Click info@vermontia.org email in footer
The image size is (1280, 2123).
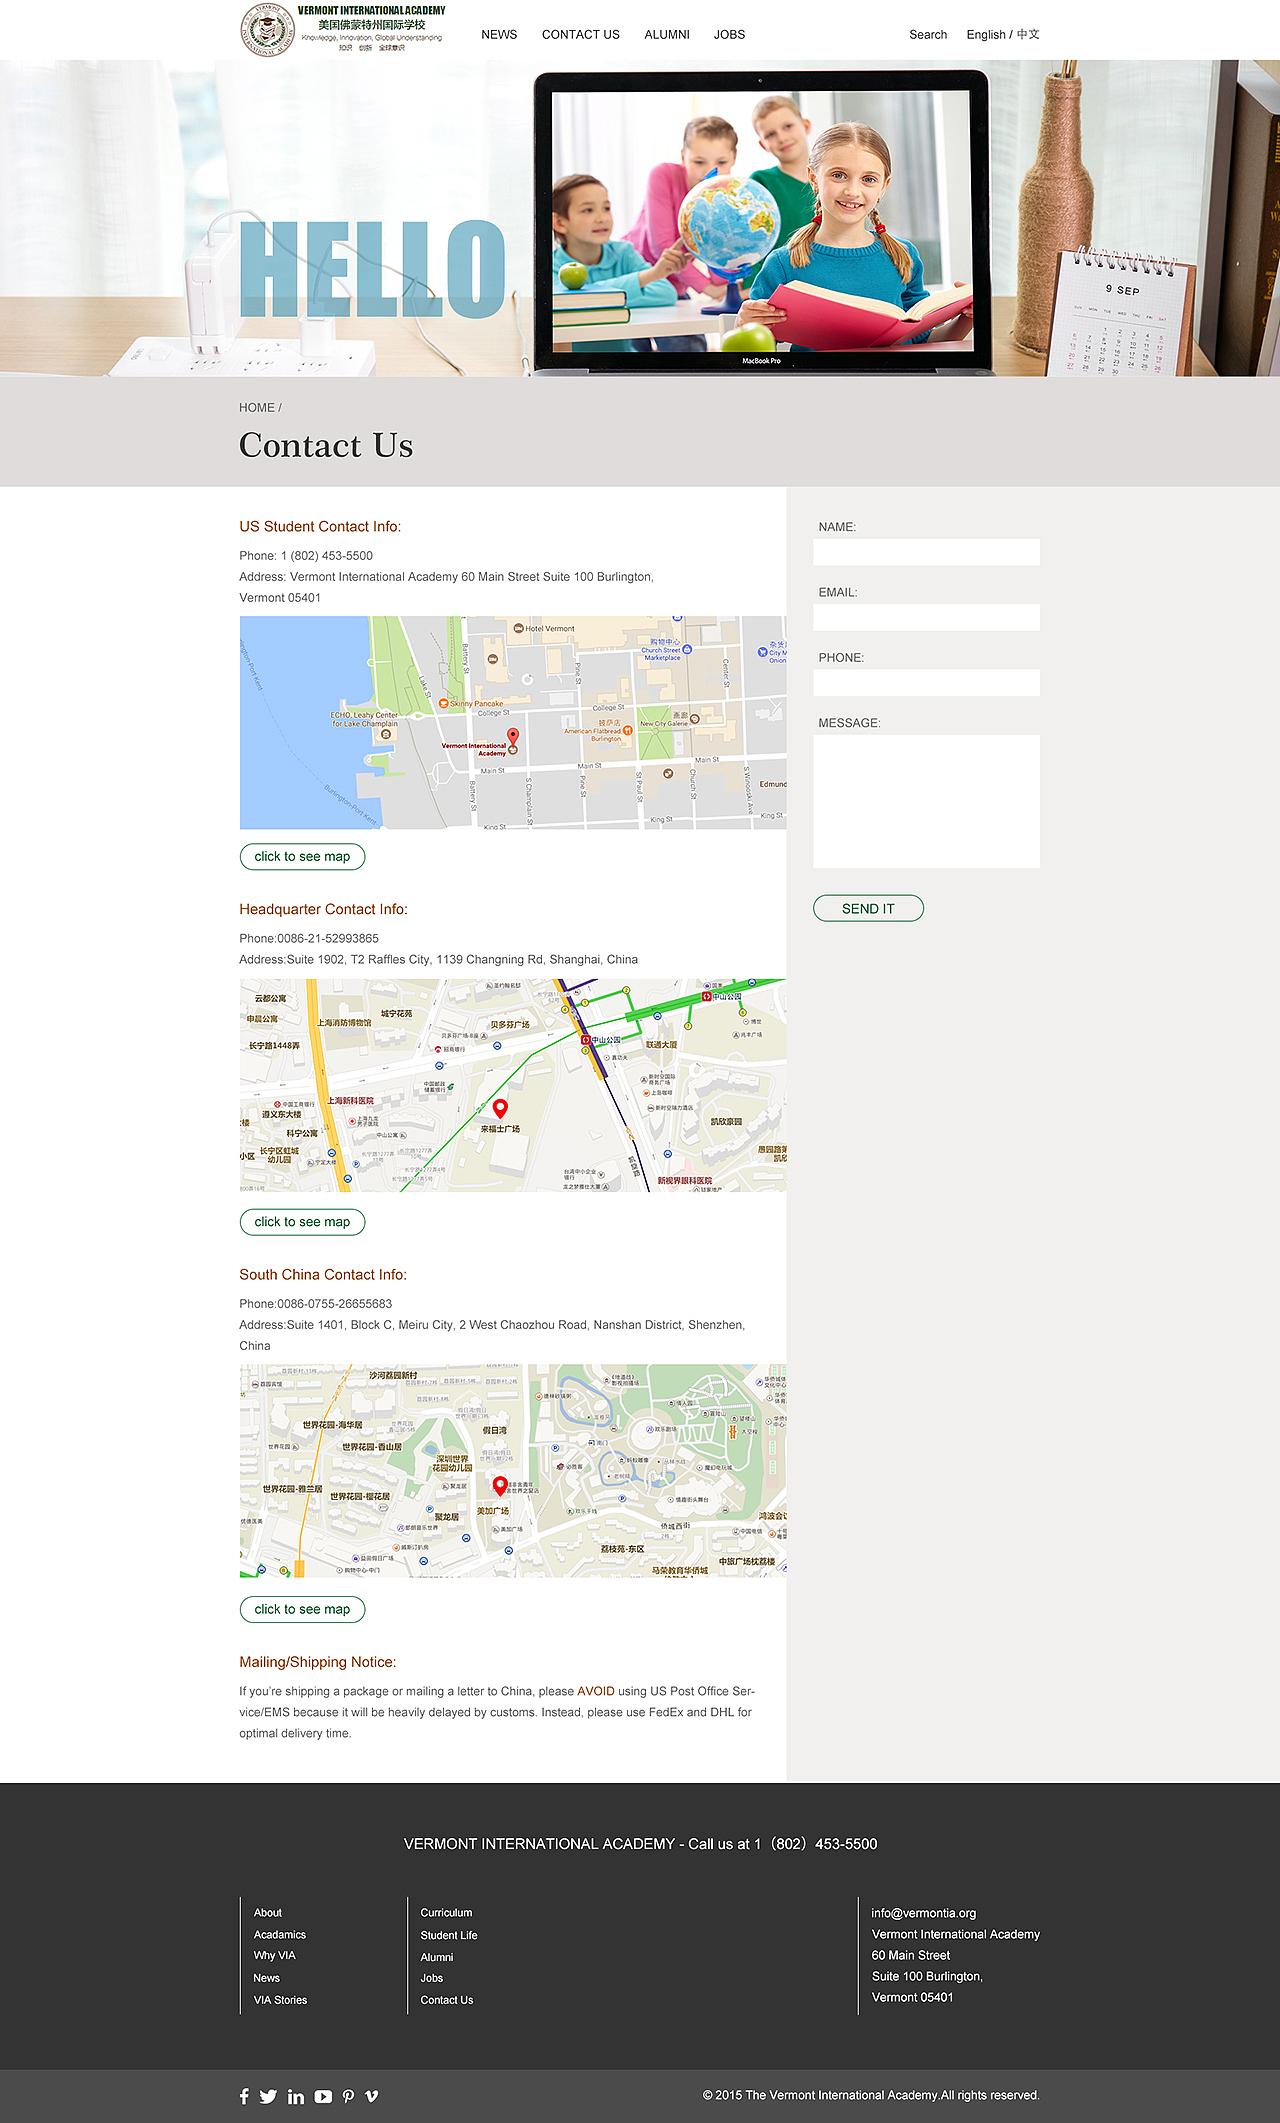click(924, 1913)
